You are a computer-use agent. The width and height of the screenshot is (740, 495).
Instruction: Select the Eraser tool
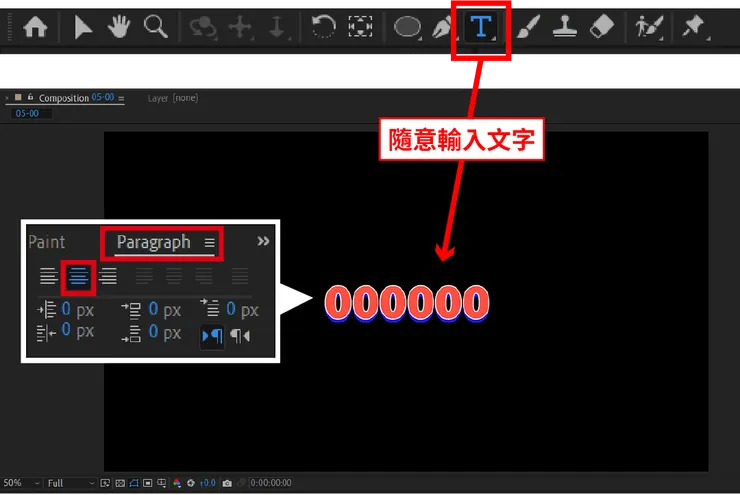(602, 26)
